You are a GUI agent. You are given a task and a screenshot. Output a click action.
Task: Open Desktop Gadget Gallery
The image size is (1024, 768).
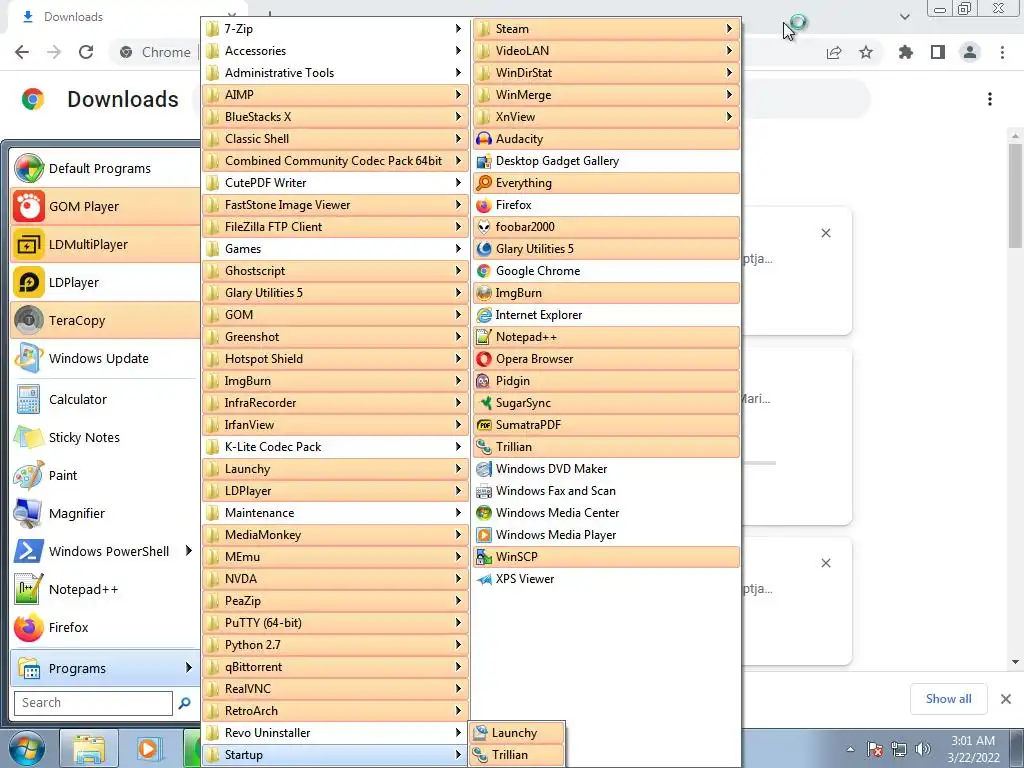(x=607, y=161)
